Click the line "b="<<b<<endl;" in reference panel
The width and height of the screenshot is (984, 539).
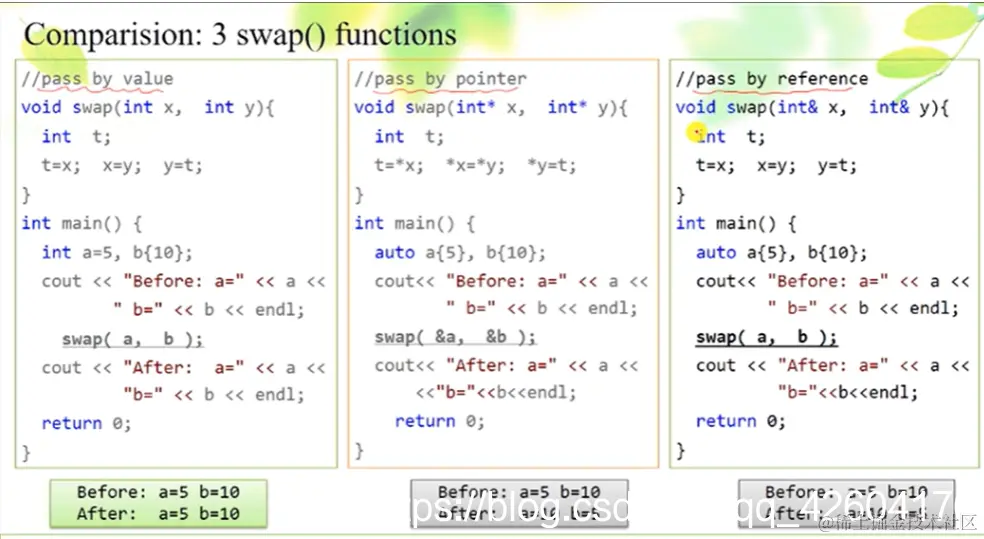coord(848,393)
